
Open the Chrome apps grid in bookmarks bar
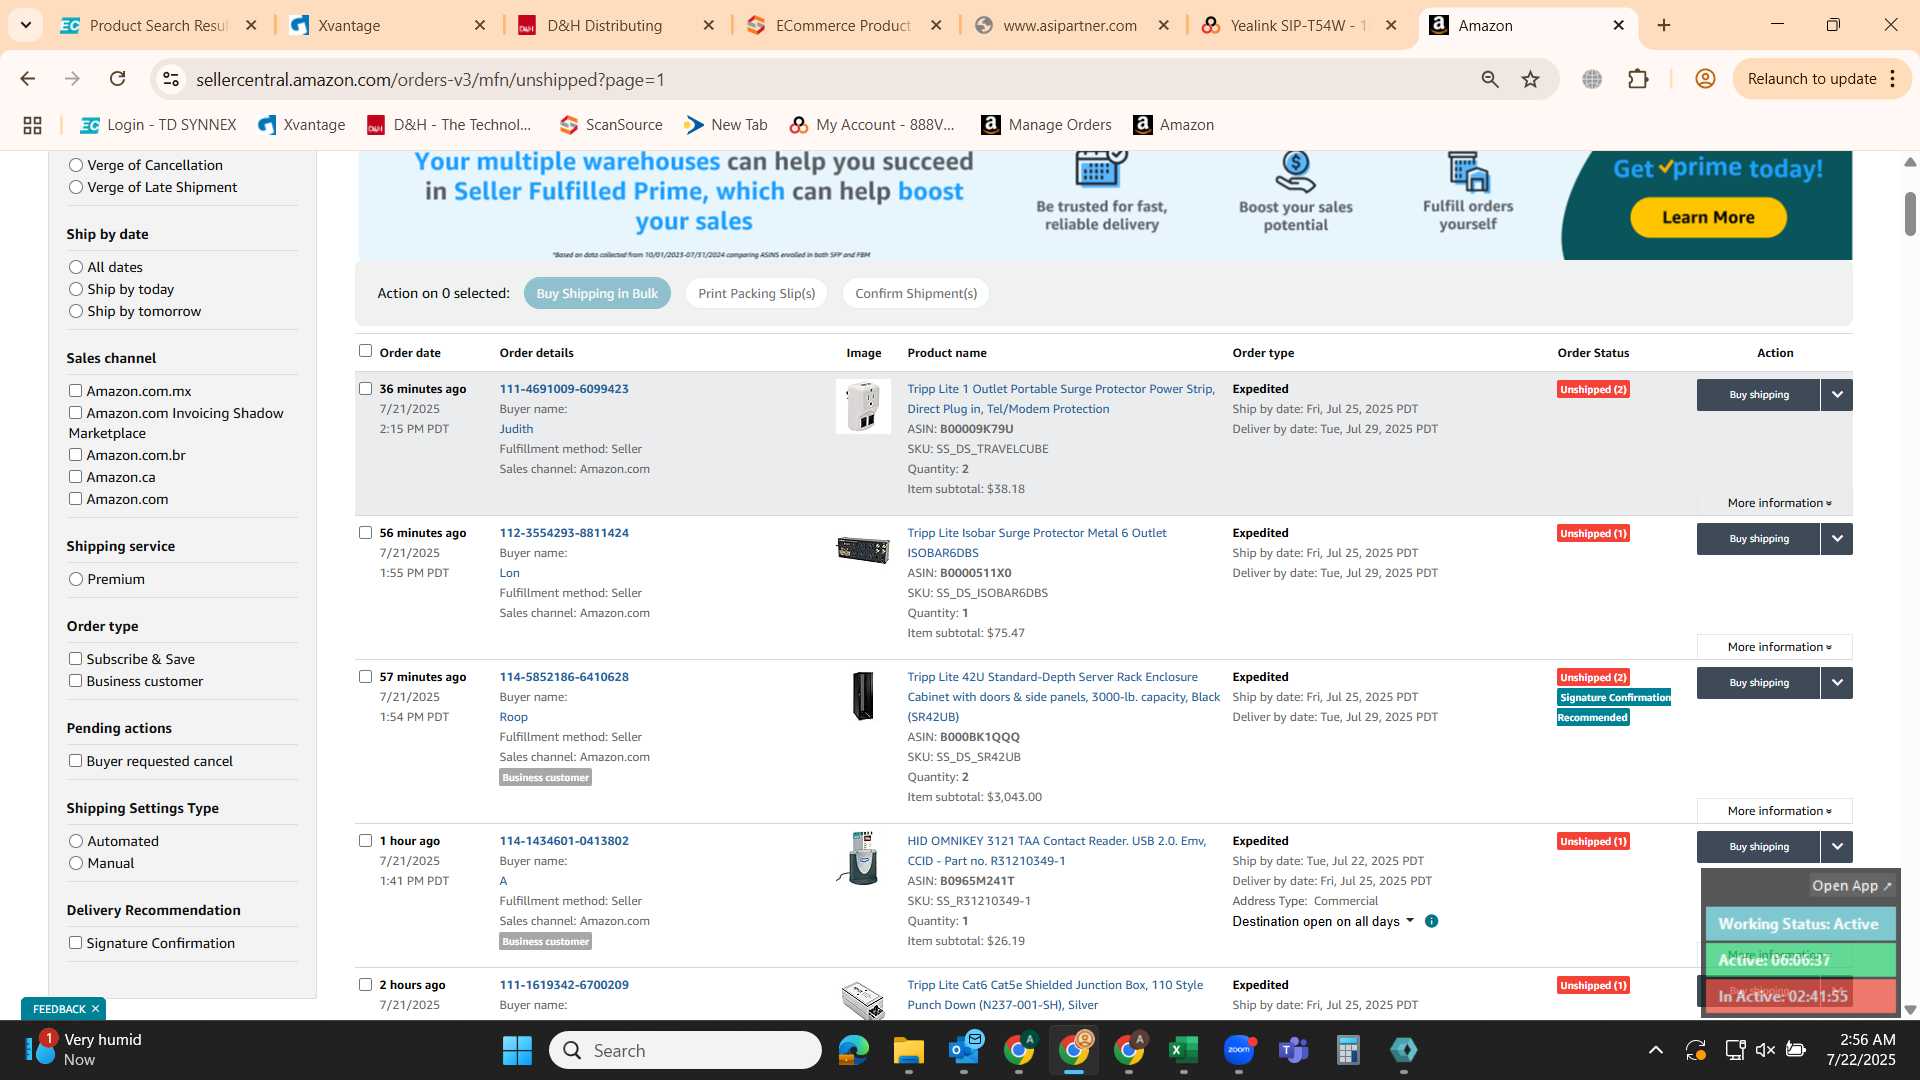pos(32,125)
